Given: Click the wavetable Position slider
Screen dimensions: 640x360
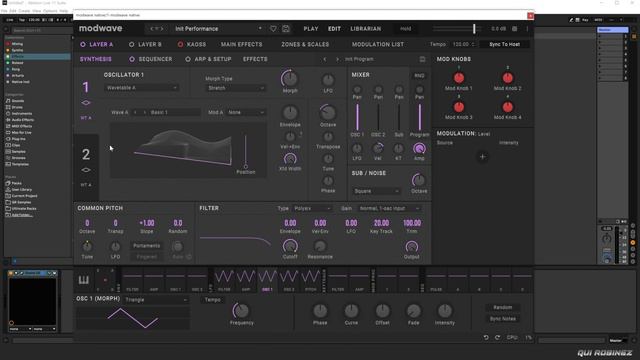Looking at the screenshot, I should coord(245,151).
